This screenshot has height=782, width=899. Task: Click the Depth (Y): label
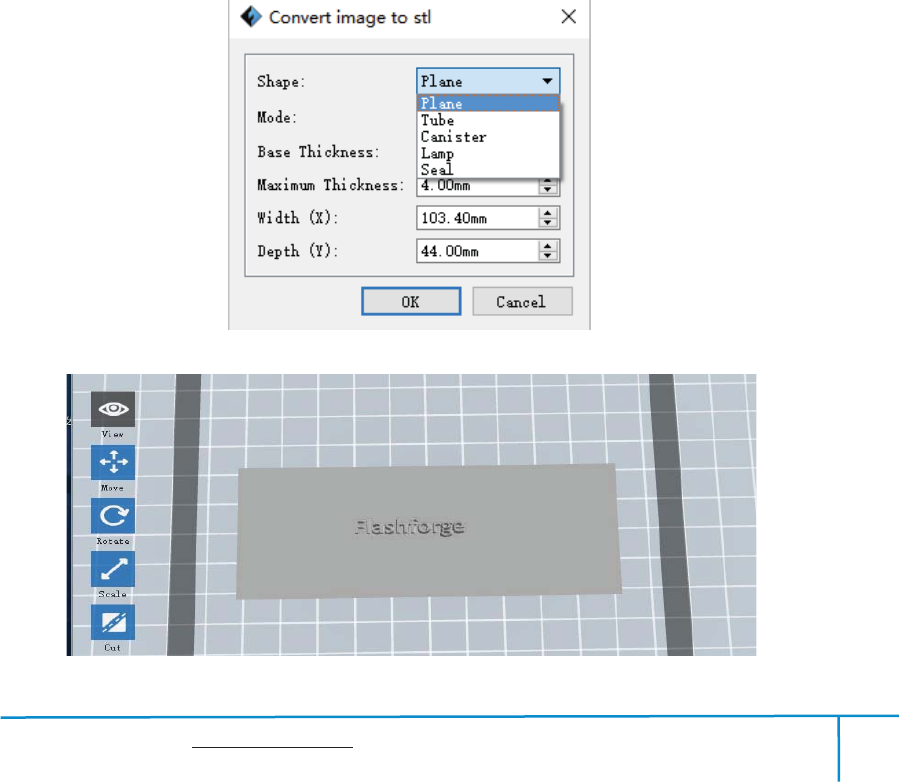click(298, 251)
